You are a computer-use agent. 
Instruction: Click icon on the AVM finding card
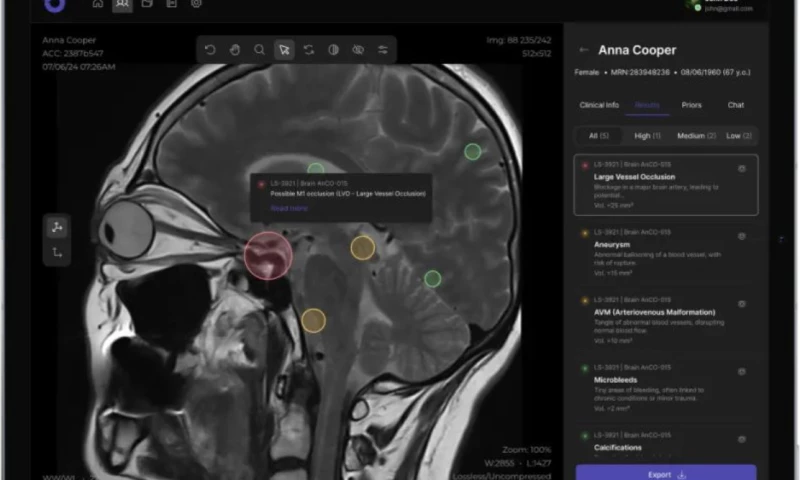[742, 304]
